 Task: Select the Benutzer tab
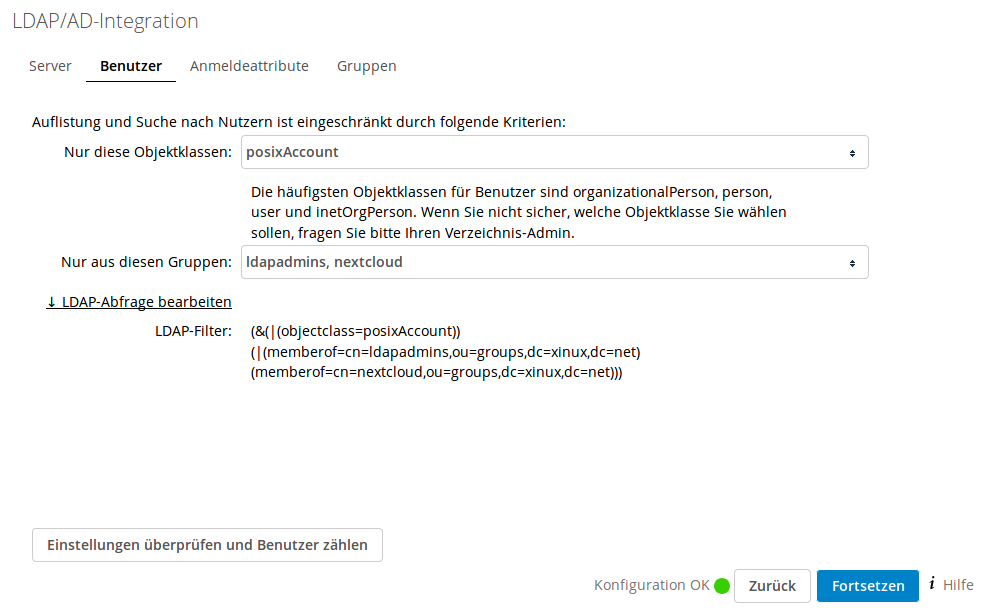tap(130, 65)
